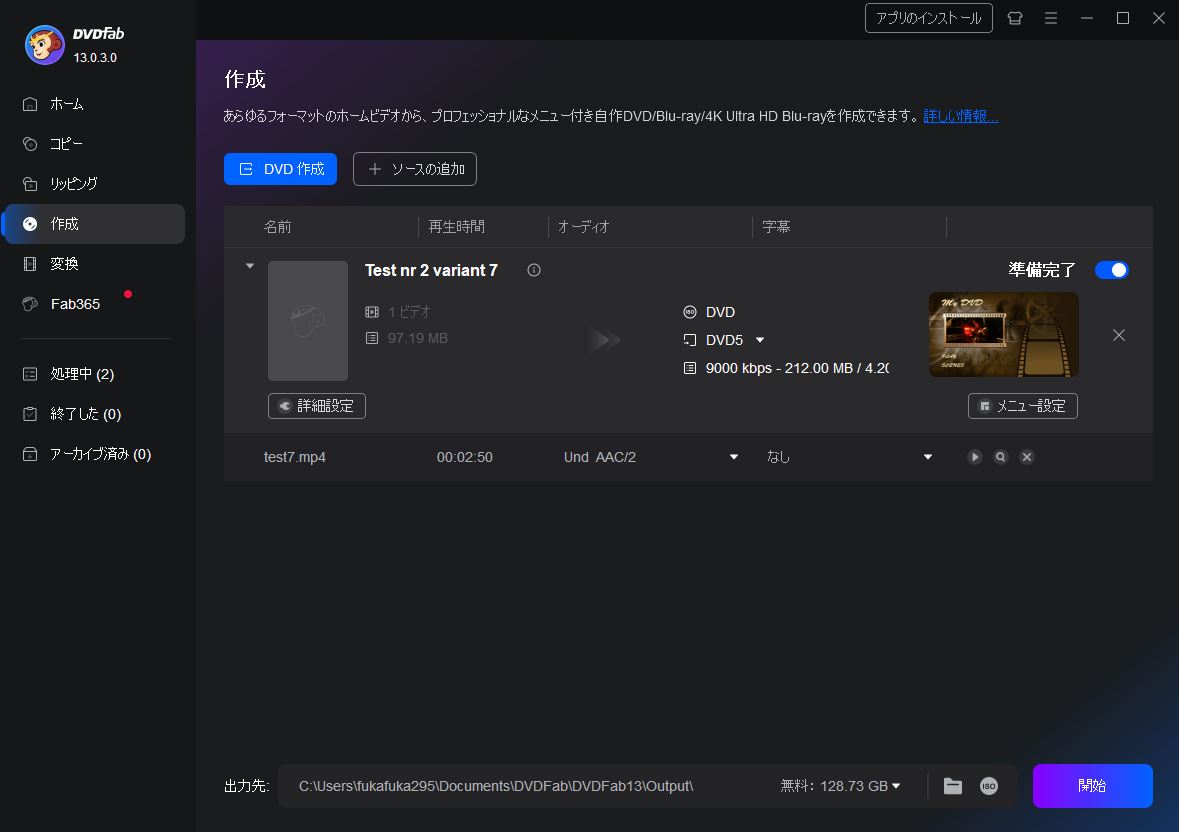This screenshot has width=1179, height=832.
Task: Remove the Test nr 2 variant 7 task
Action: pyautogui.click(x=1119, y=335)
